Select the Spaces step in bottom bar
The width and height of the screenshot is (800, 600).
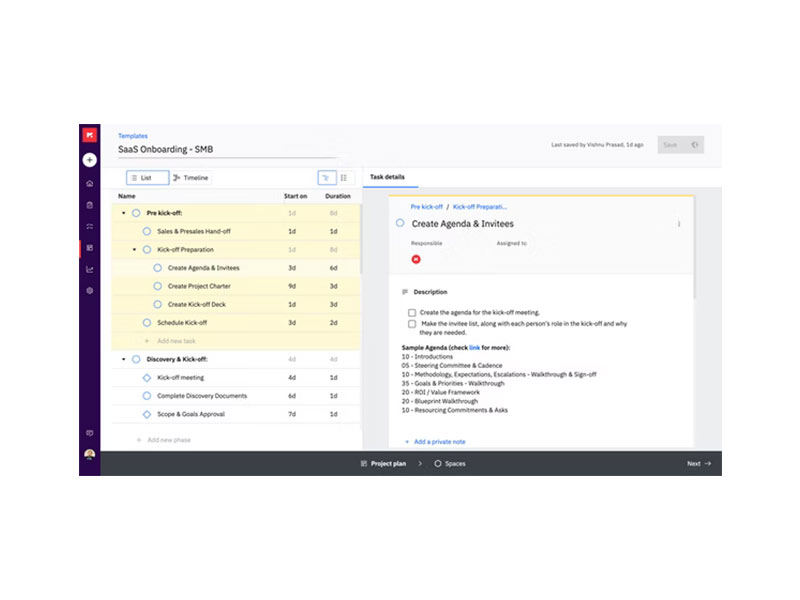449,464
